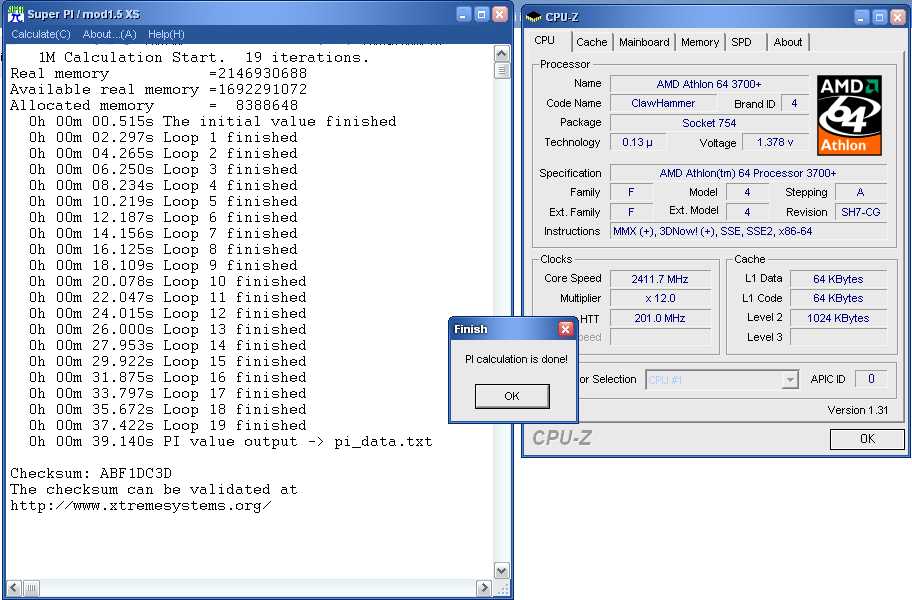Click the OK button in CPU-Z
912x600 pixels.
(x=867, y=439)
